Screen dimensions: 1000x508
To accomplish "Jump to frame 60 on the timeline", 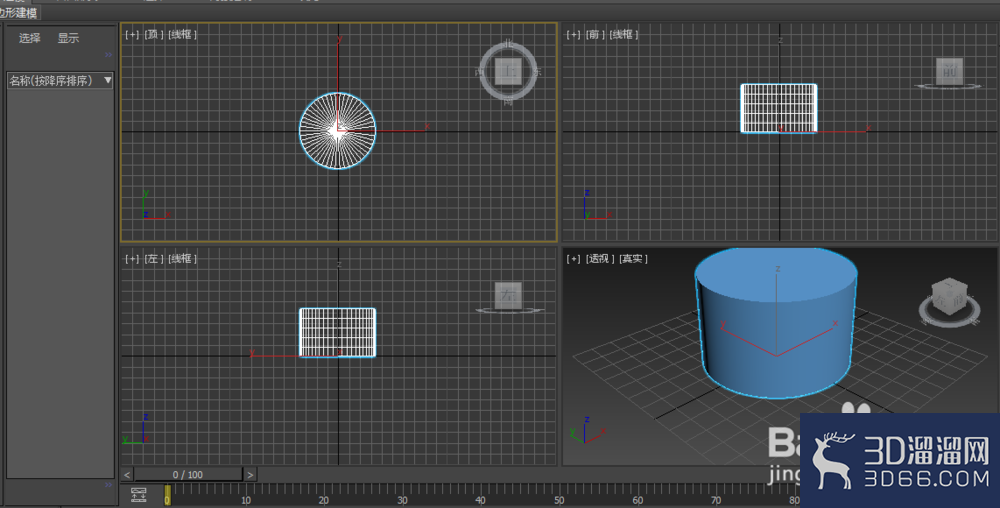I will 638,500.
